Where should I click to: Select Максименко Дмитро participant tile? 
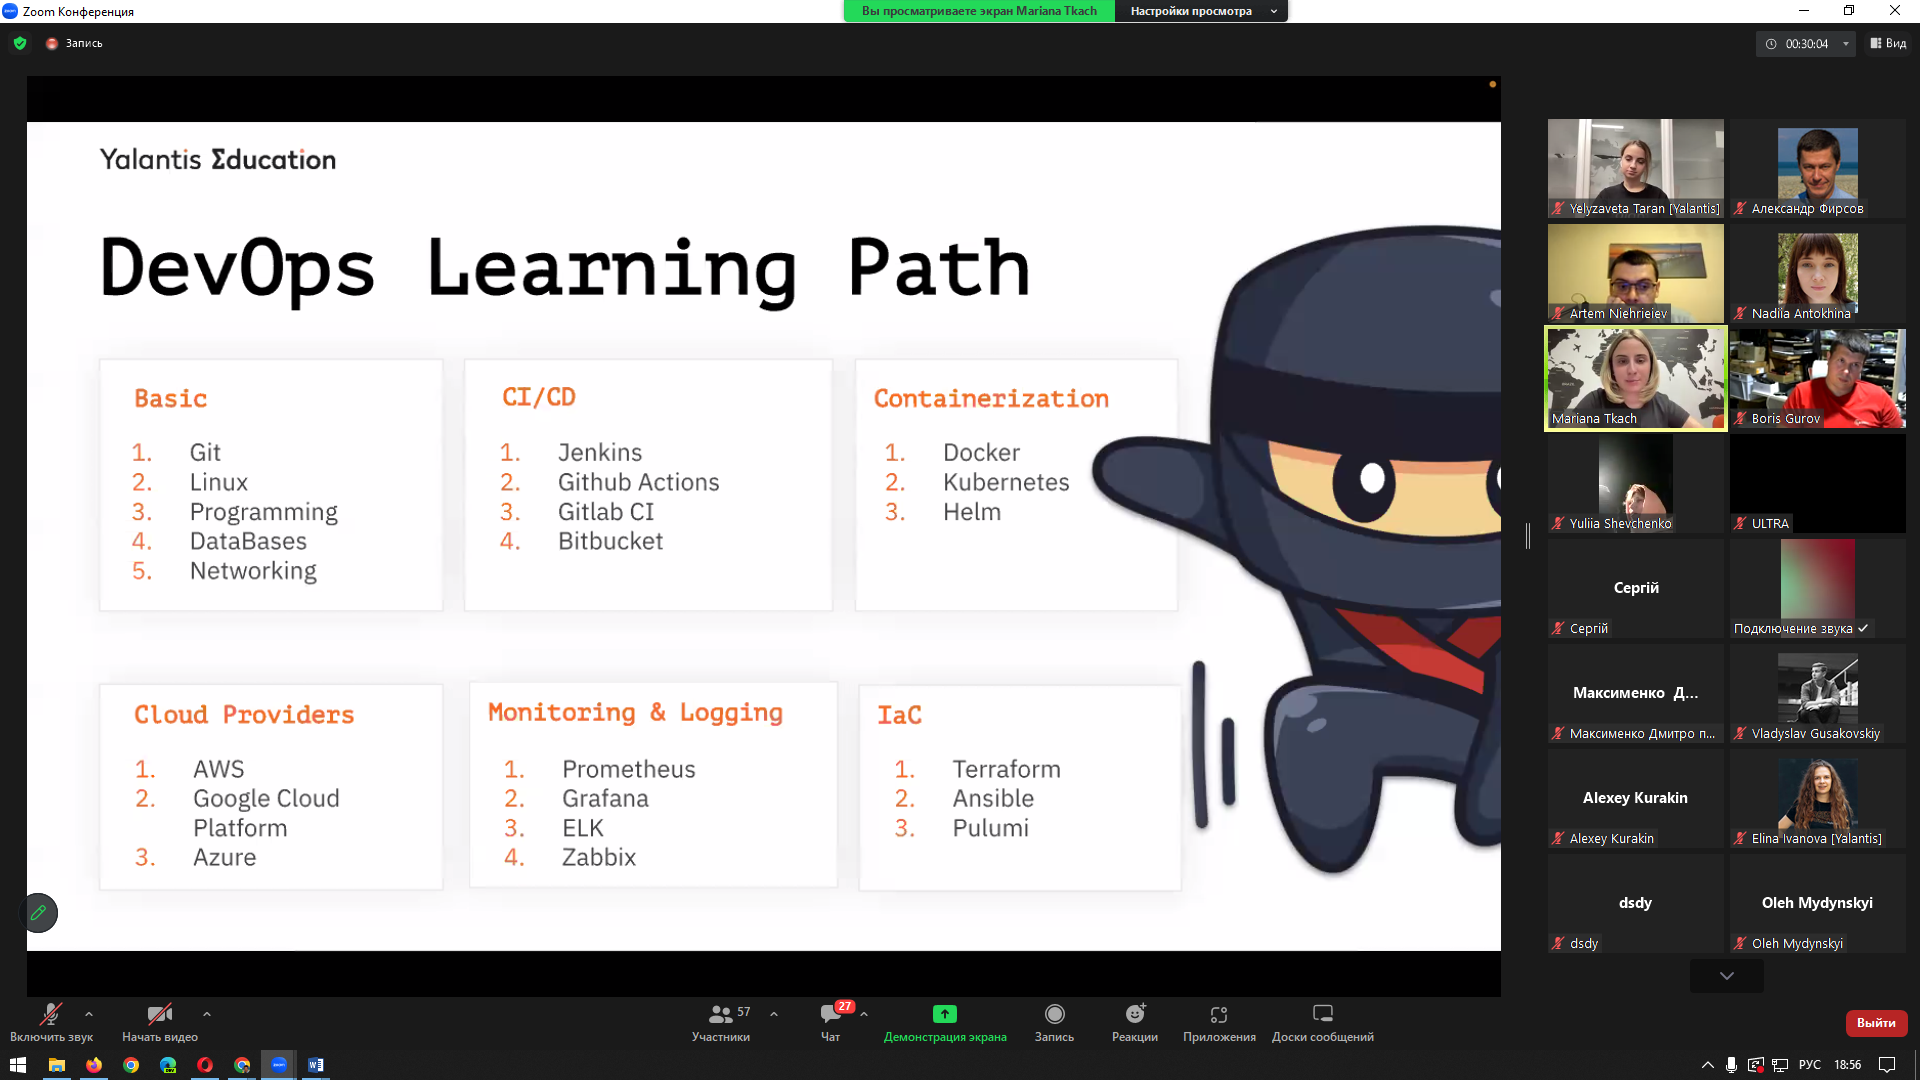pos(1636,693)
